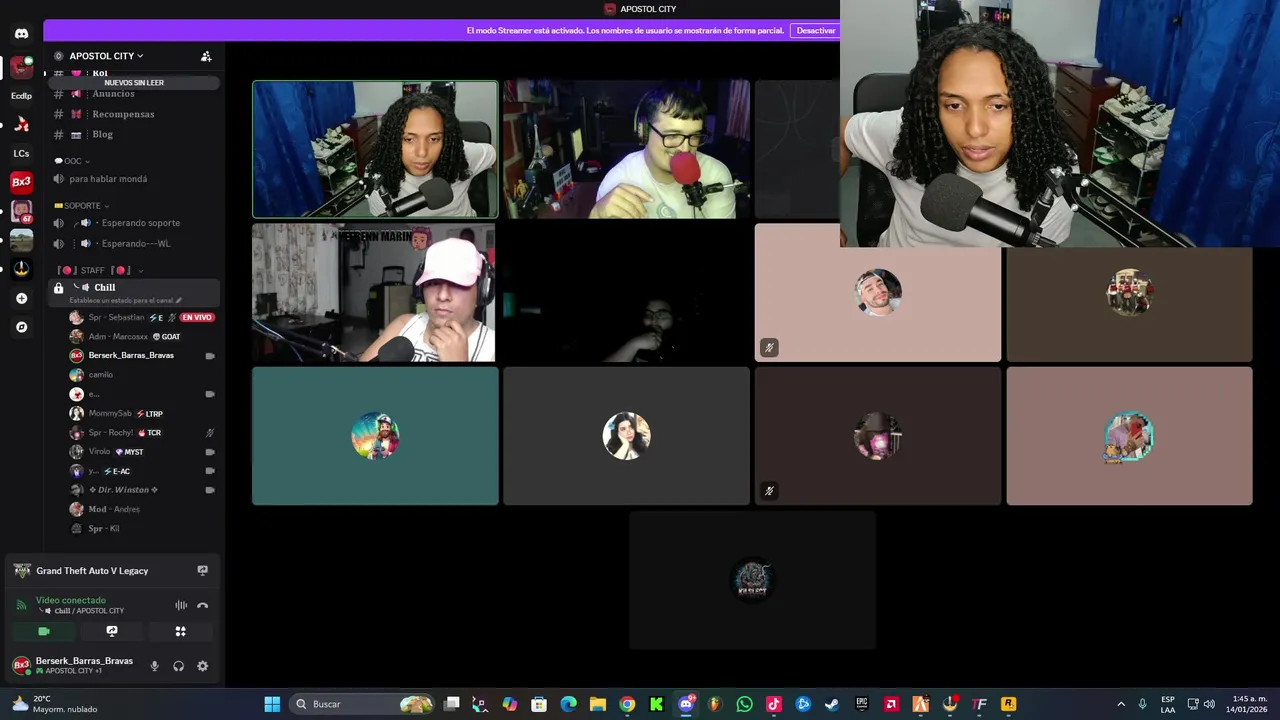Stream Grand Theft Auto V Legacy
Screen dimensions: 1280x720
coord(203,570)
